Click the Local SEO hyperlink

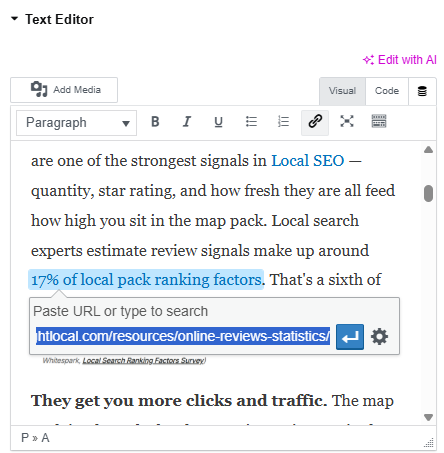point(307,161)
